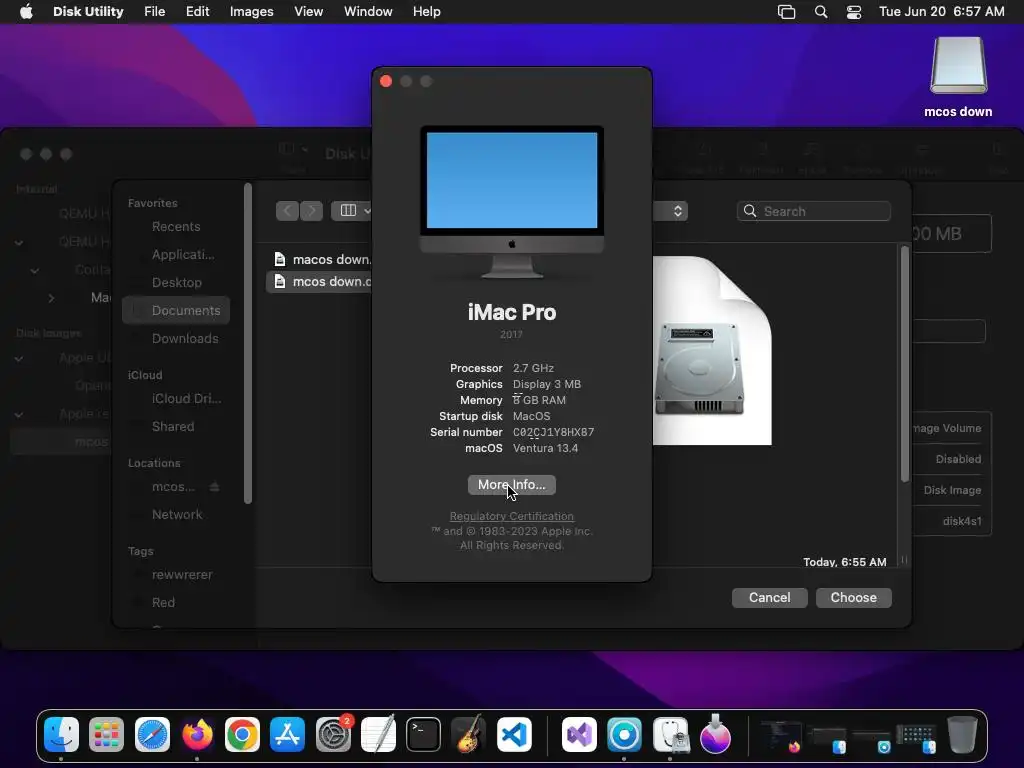Click the Stage Manager menu bar icon
The width and height of the screenshot is (1024, 768).
786,12
